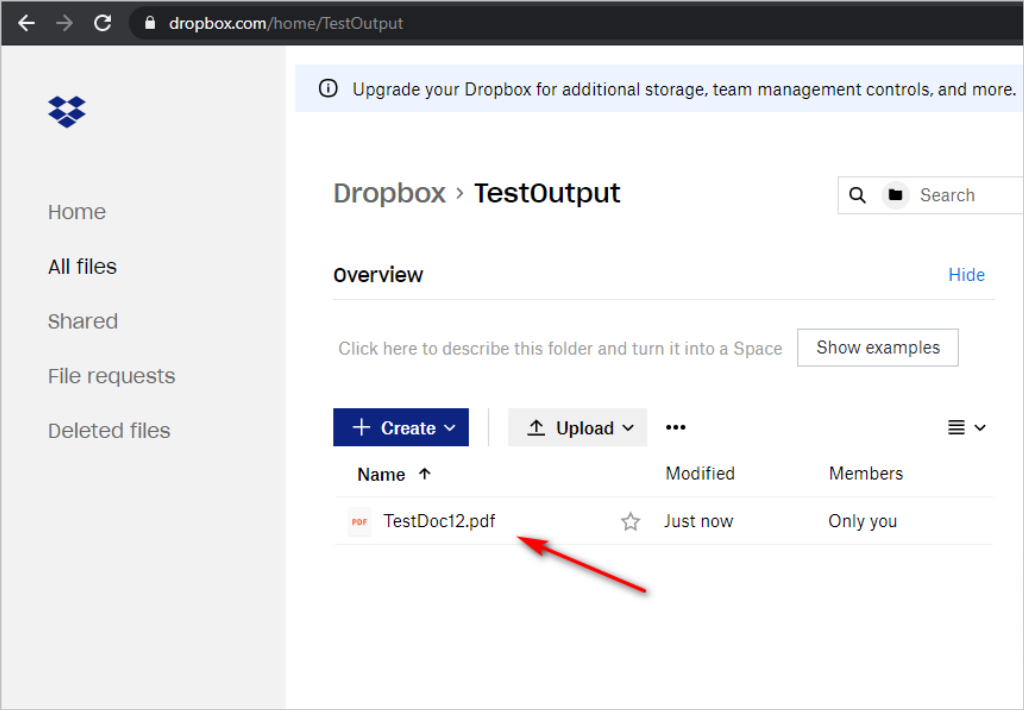
Task: Open Deleted files in sidebar
Action: 109,431
